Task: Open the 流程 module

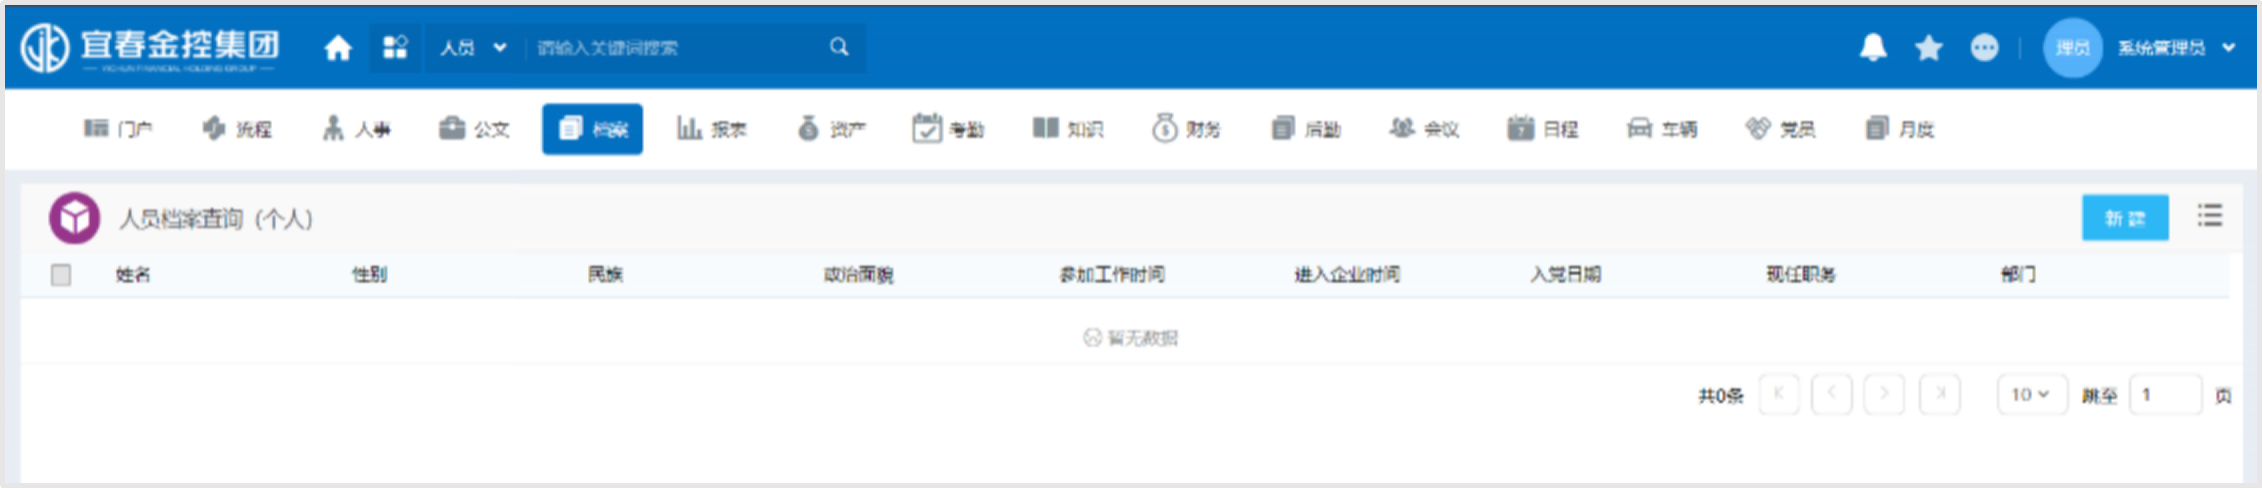Action: [237, 129]
